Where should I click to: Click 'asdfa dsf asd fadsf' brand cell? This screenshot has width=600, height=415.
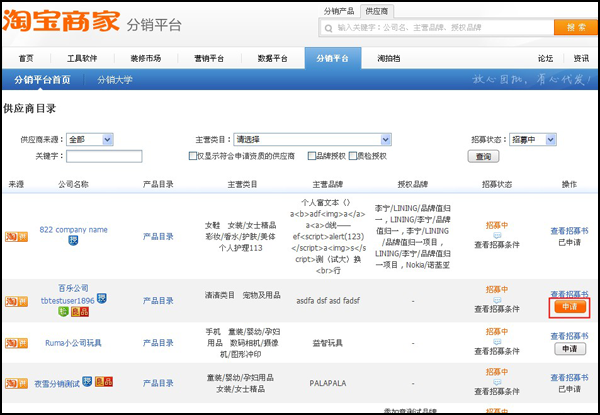(328, 301)
